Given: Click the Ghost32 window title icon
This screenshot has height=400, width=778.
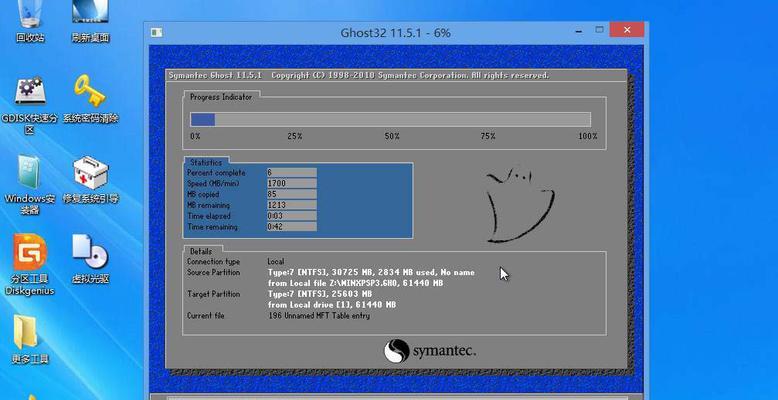Looking at the screenshot, I should [x=157, y=33].
